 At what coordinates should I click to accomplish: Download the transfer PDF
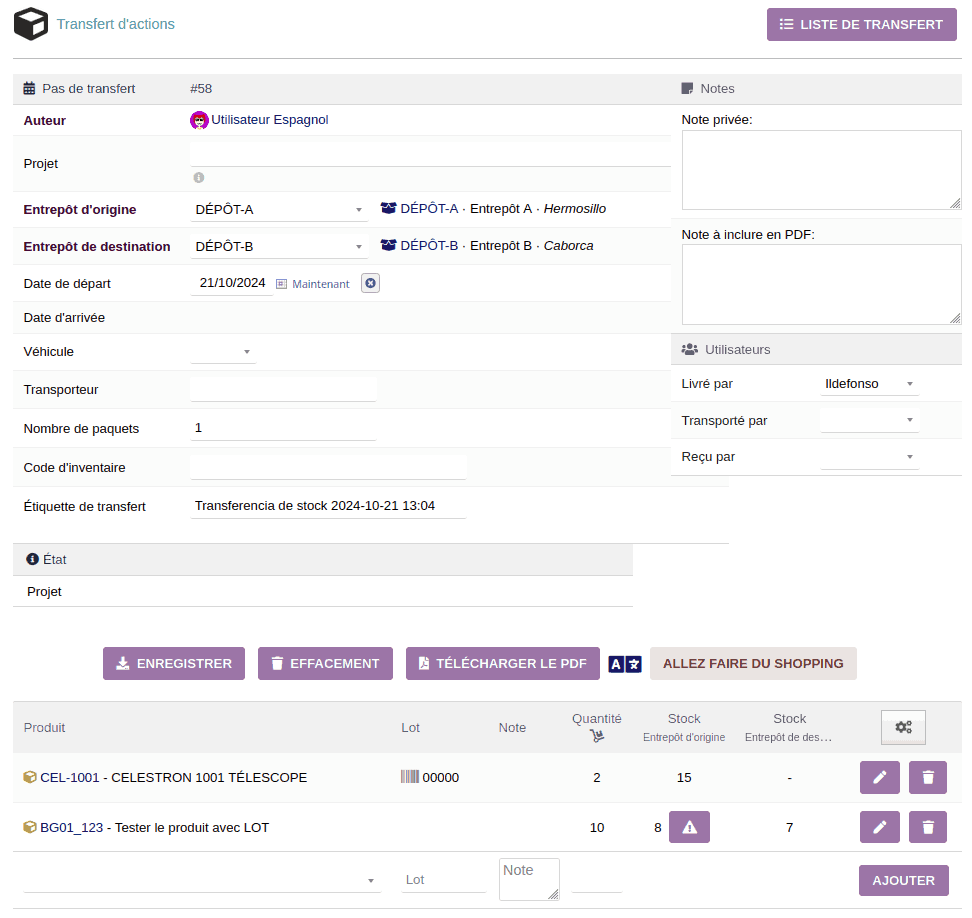pos(502,664)
